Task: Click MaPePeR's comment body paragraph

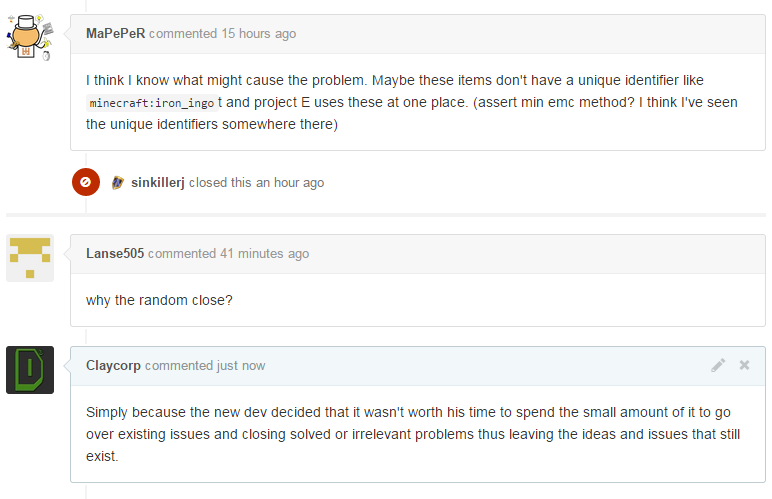Action: [412, 102]
